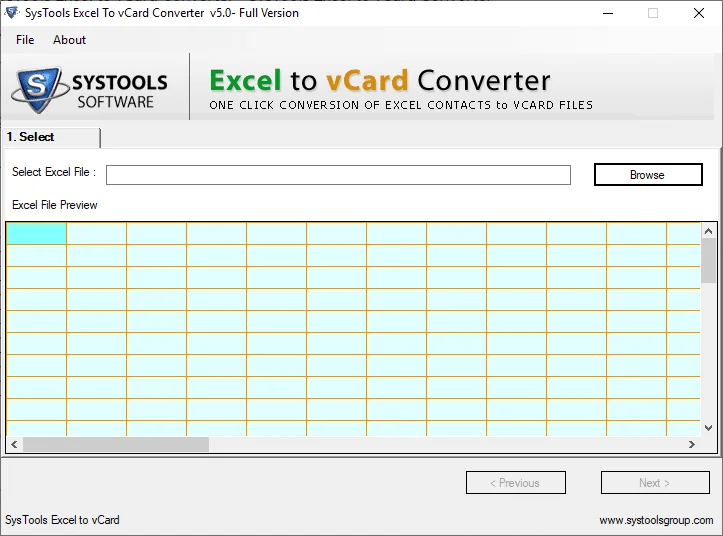Select the highlighted first preview cell
723x536 pixels.
[x=36, y=233]
